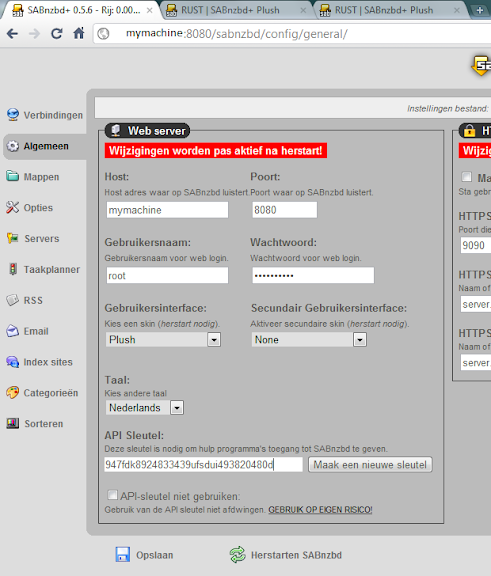The width and height of the screenshot is (491, 576).
Task: Open the Servers configuration link
Action: [x=41, y=238]
